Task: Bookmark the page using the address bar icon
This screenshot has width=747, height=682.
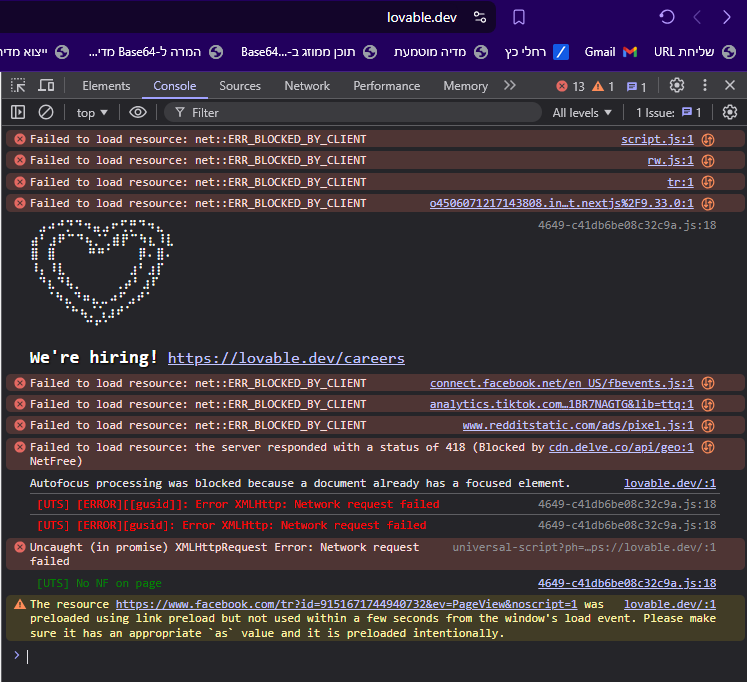Action: [519, 17]
